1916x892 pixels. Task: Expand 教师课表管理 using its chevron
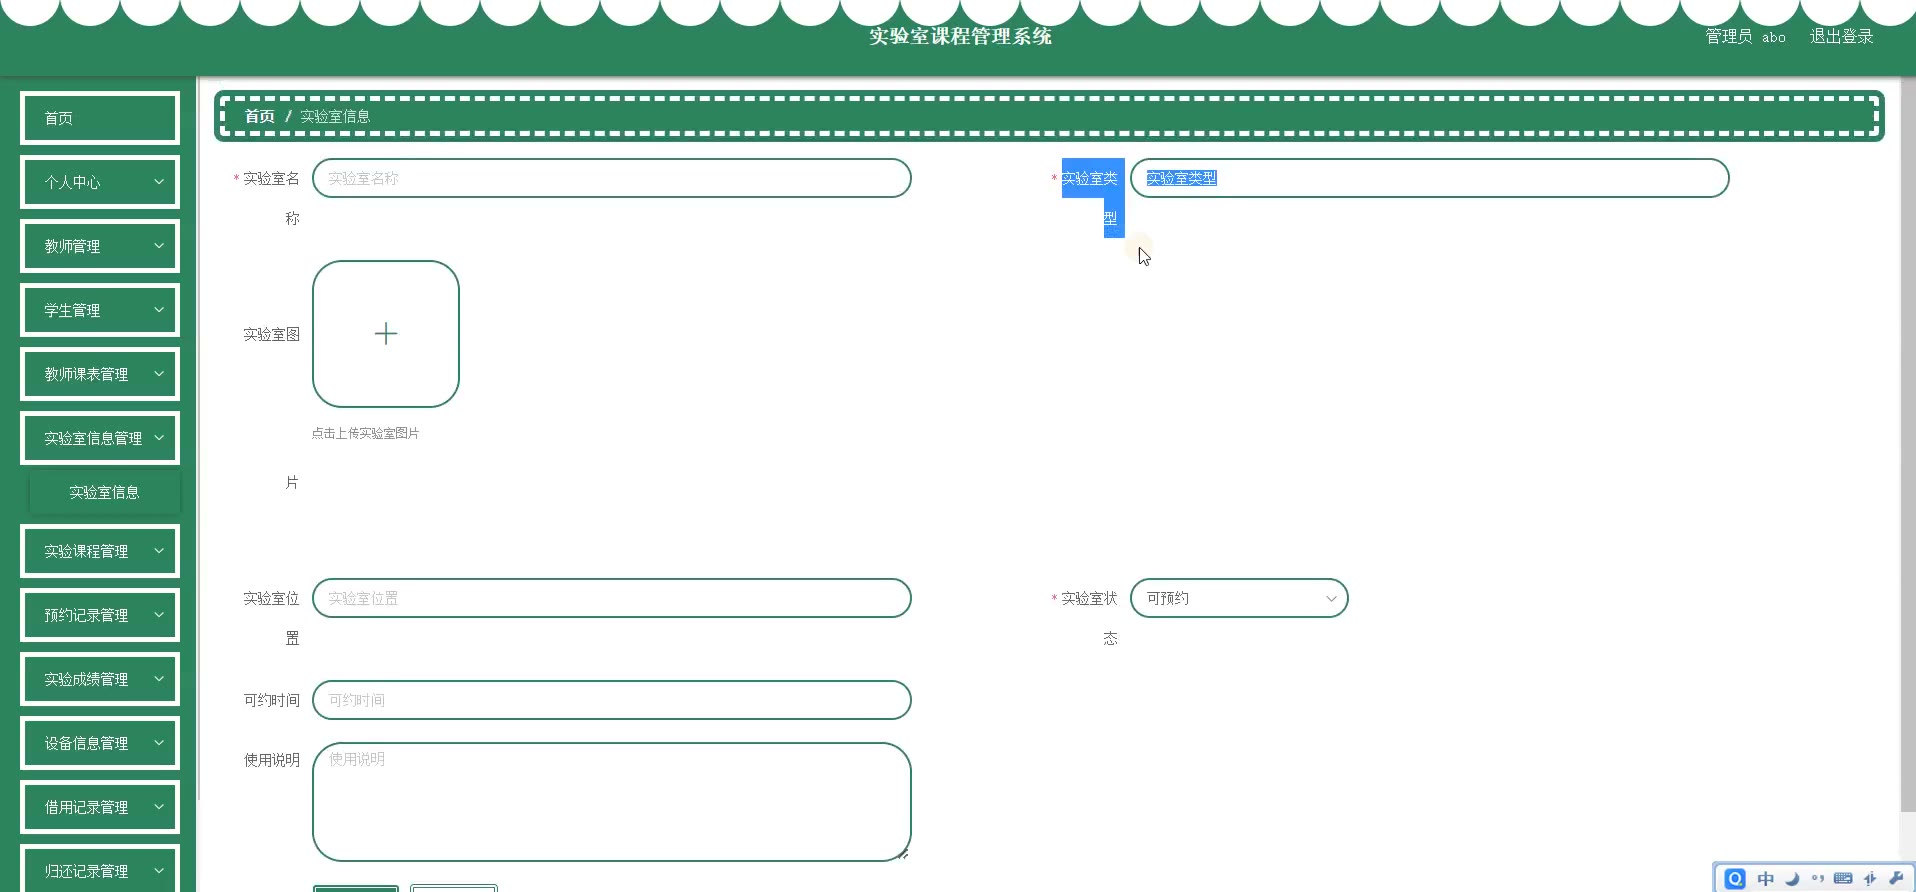pyautogui.click(x=159, y=374)
